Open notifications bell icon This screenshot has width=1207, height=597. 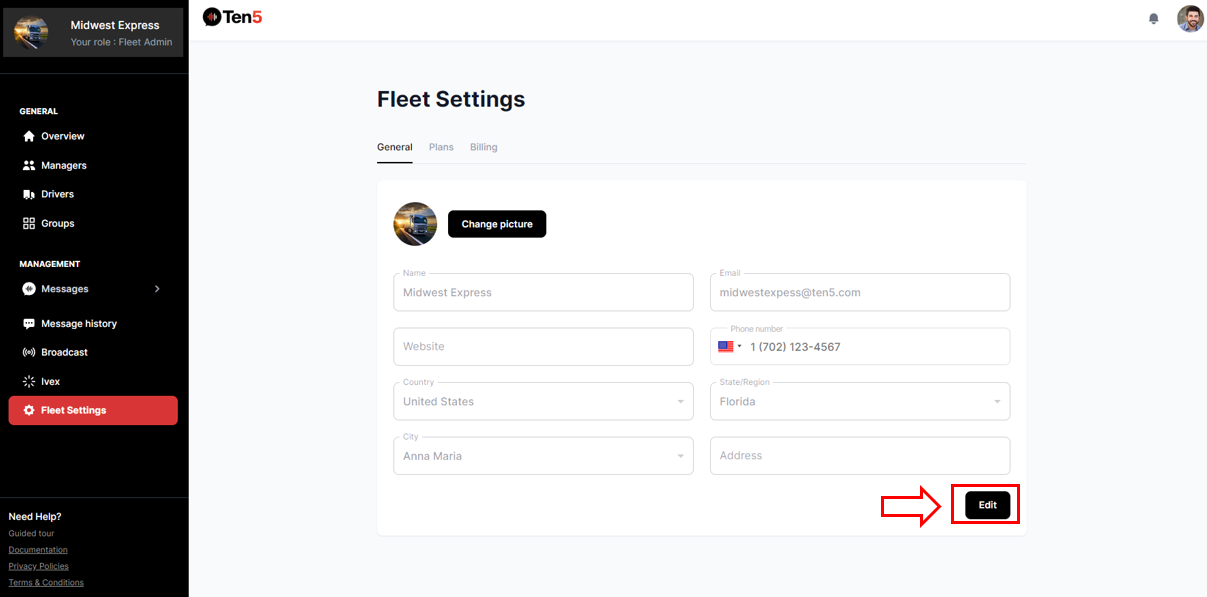[1154, 18]
